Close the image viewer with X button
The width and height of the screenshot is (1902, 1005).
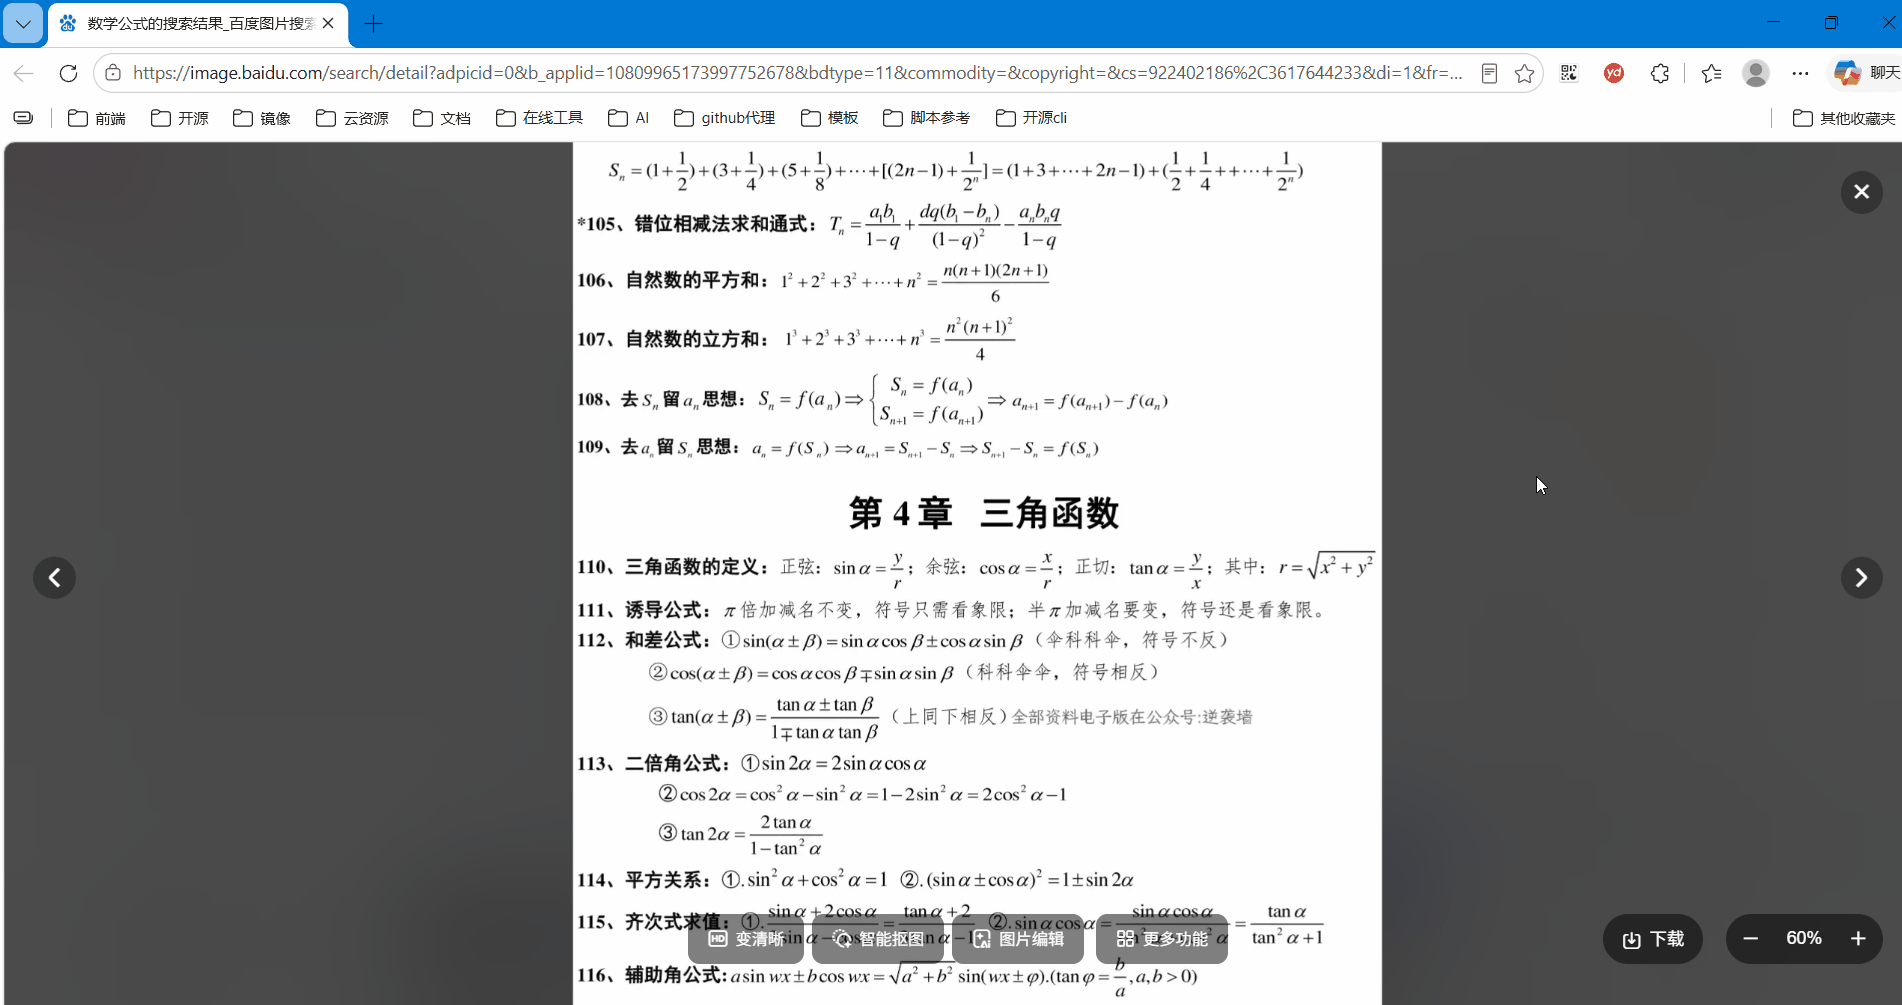tap(1861, 191)
